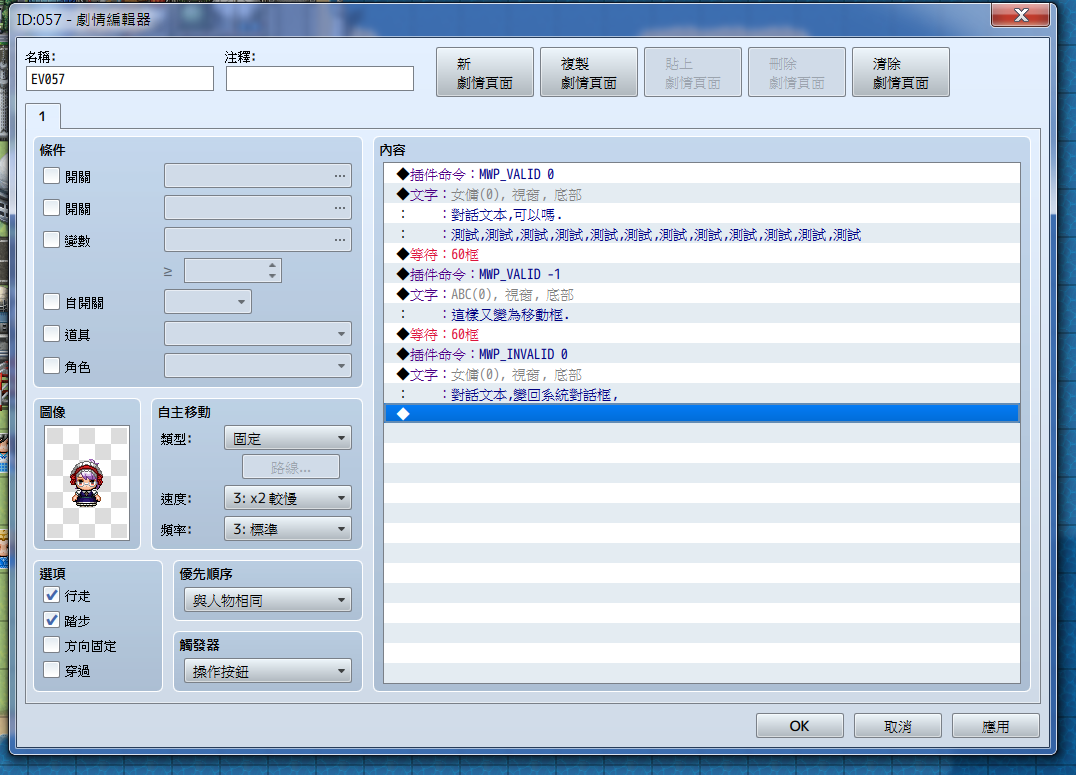Click the 應用 button
The image size is (1076, 775).
(x=996, y=726)
